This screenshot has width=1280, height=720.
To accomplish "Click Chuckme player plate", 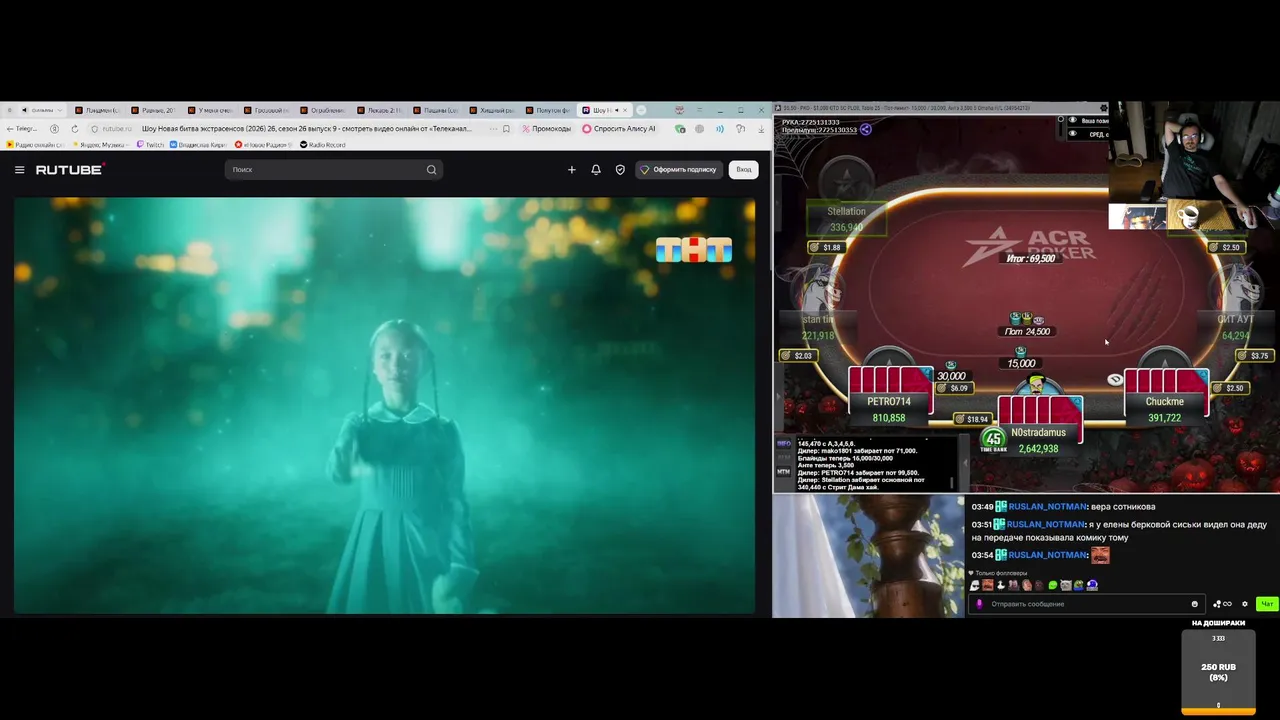I will pos(1165,409).
